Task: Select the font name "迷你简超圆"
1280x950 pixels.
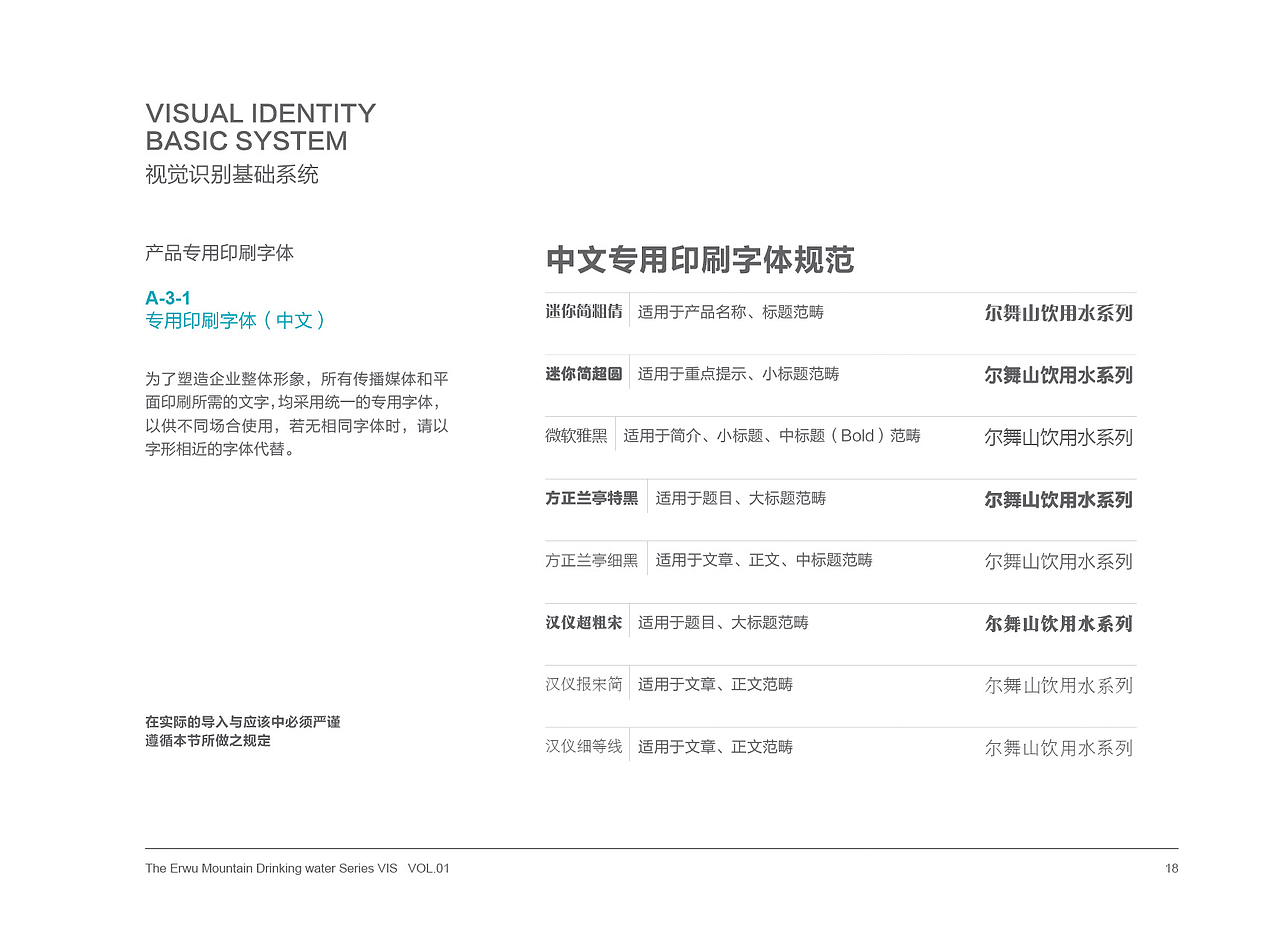Action: pyautogui.click(x=584, y=374)
